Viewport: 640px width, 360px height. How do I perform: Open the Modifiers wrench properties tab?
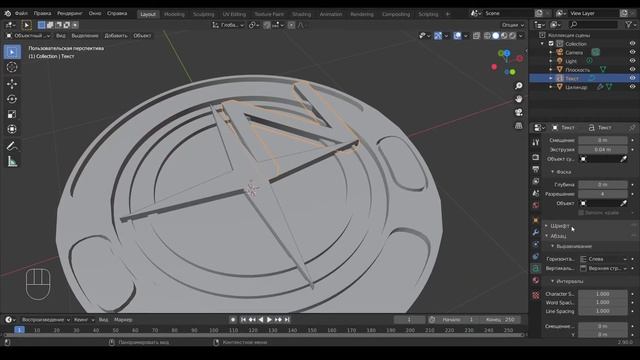(536, 232)
